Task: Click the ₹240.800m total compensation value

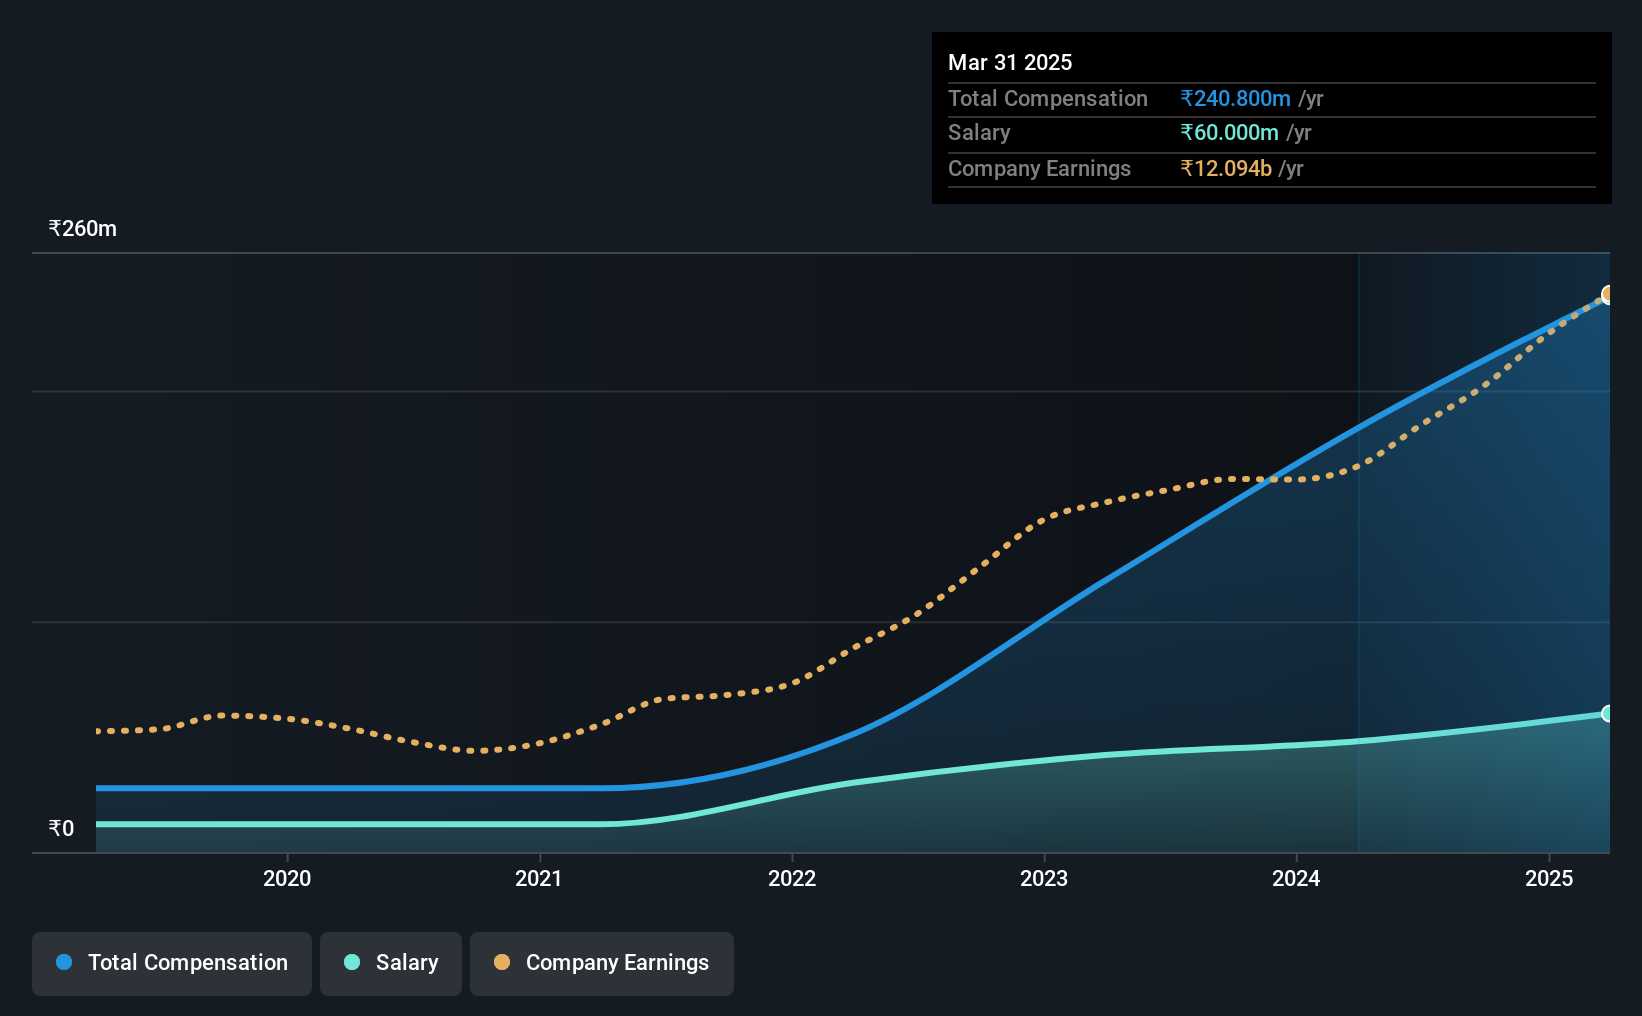Action: (1235, 99)
